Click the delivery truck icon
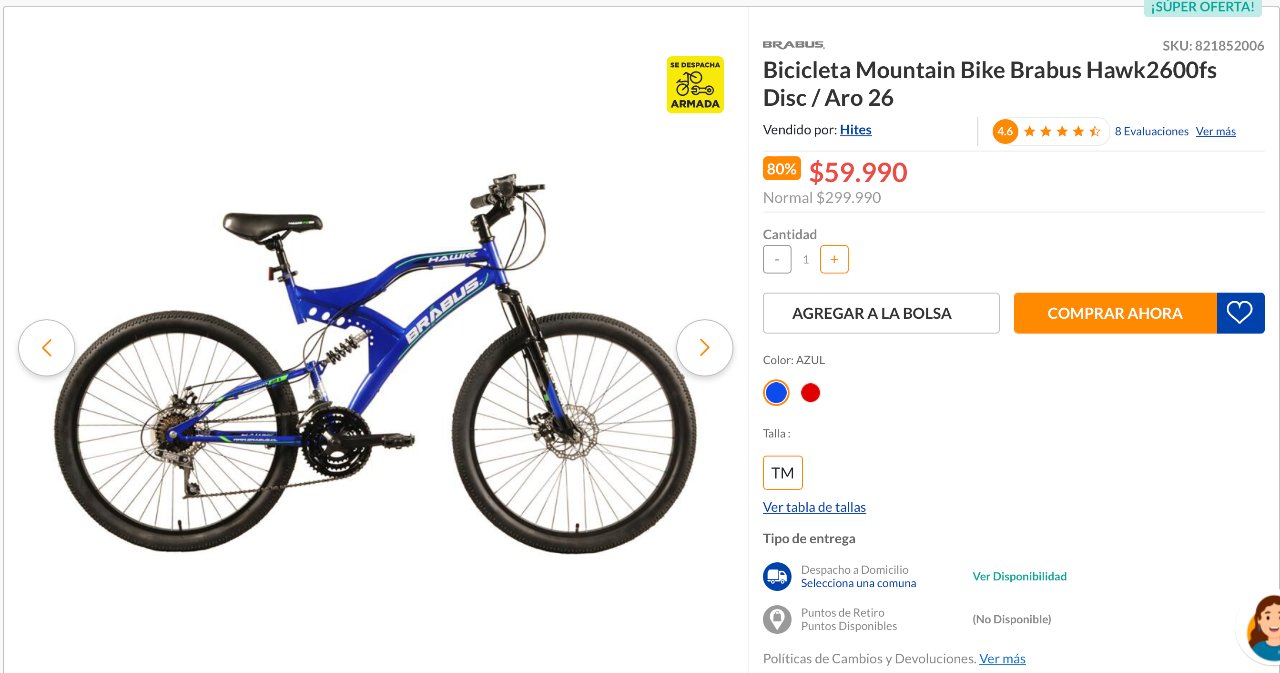 click(777, 576)
